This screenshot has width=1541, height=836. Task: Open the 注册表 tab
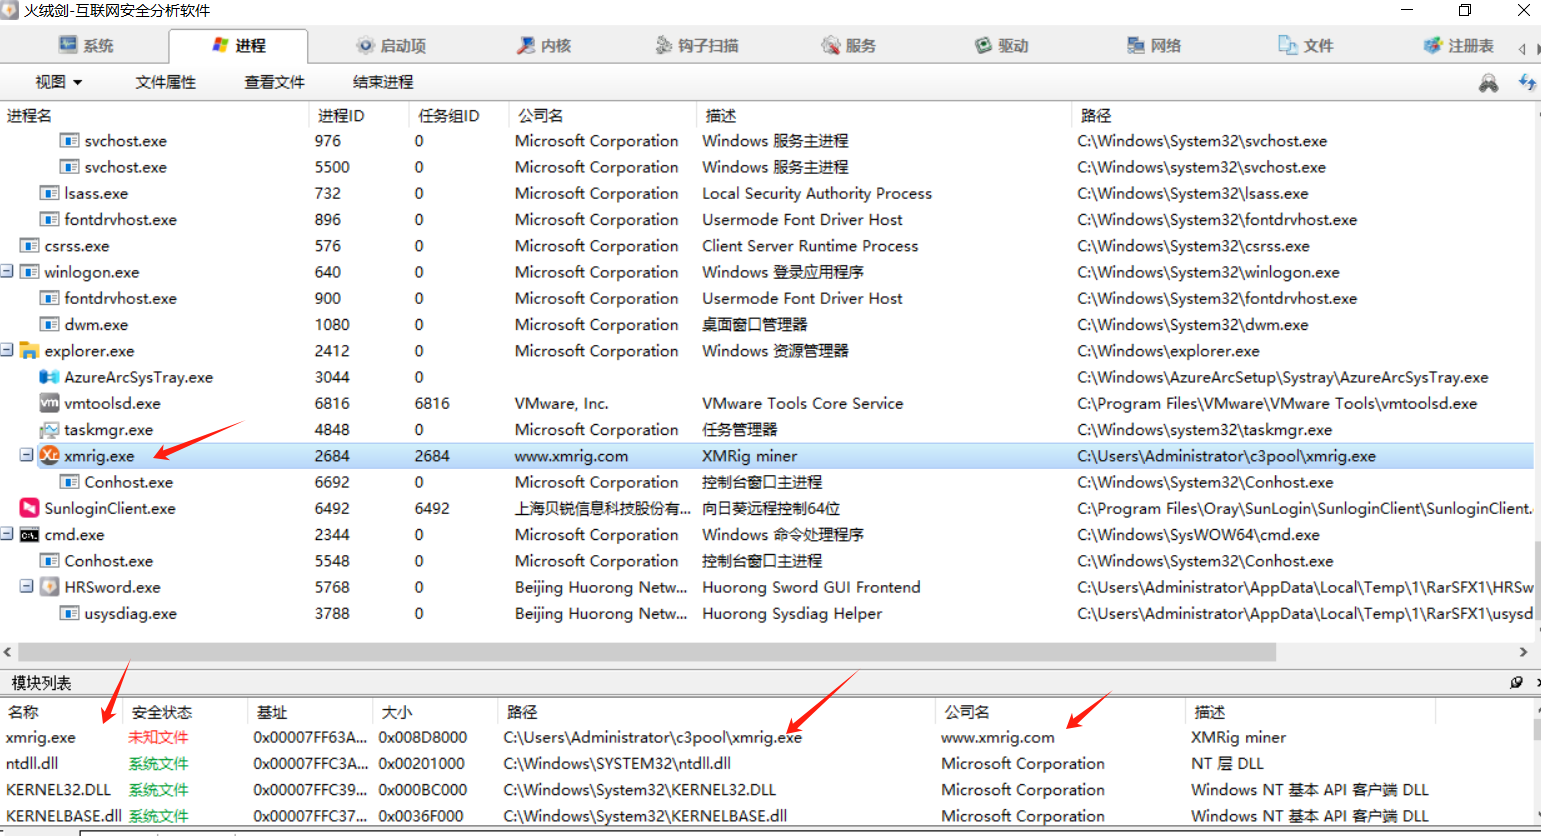coord(1458,45)
